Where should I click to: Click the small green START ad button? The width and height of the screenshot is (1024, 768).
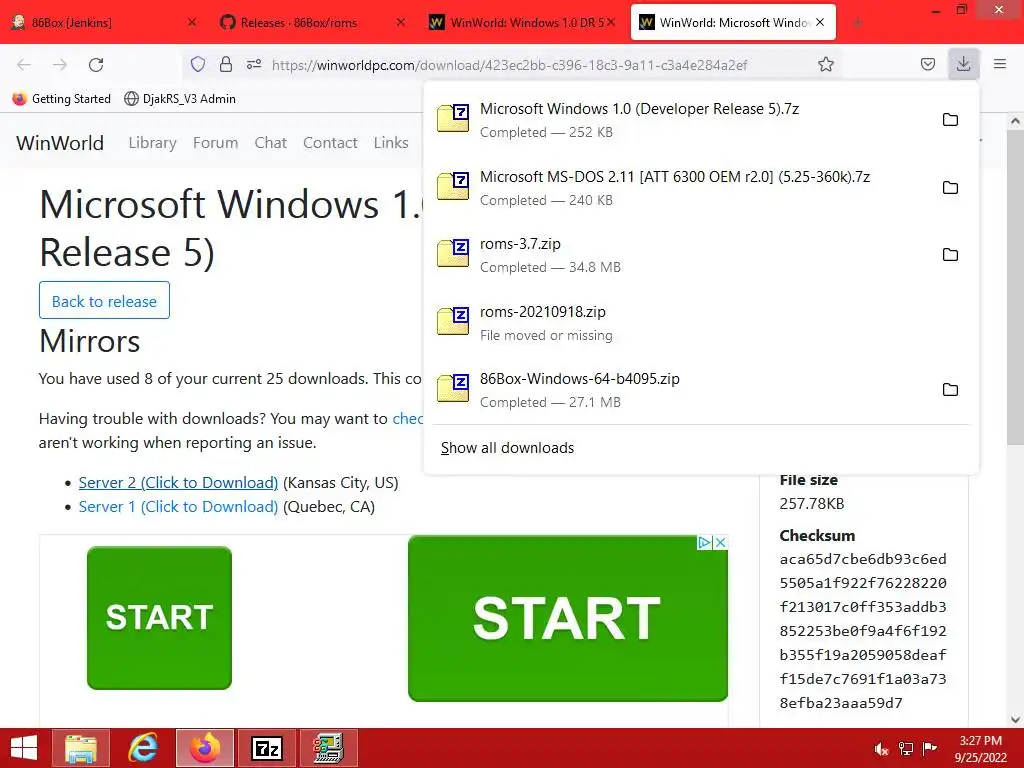click(x=159, y=618)
